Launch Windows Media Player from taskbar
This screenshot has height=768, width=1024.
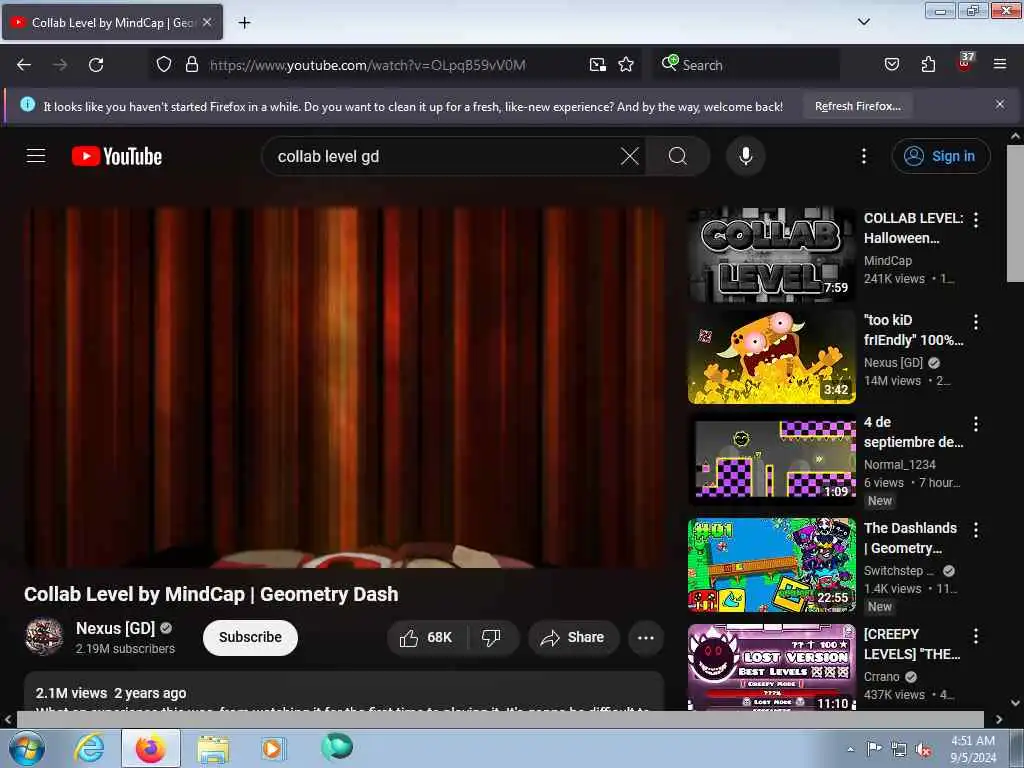[x=273, y=748]
